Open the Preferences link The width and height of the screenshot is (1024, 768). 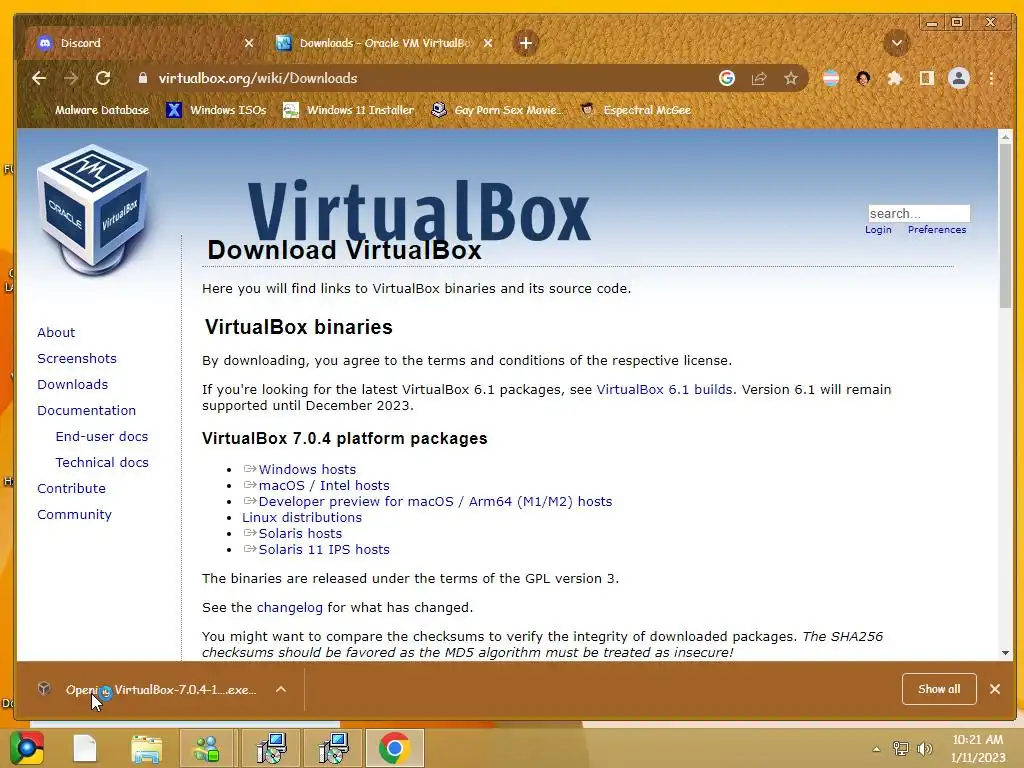pyautogui.click(x=936, y=230)
